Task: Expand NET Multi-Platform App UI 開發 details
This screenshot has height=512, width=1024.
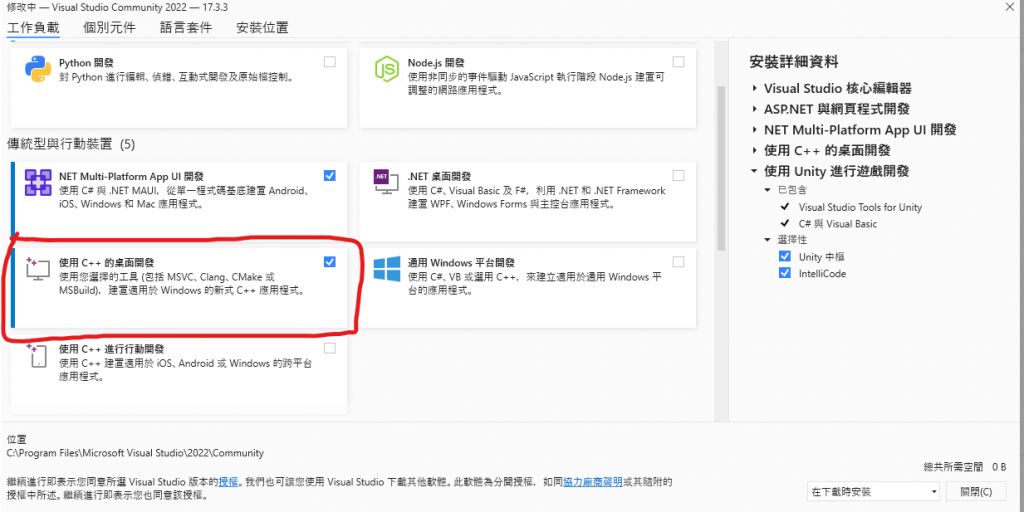Action: (755, 130)
